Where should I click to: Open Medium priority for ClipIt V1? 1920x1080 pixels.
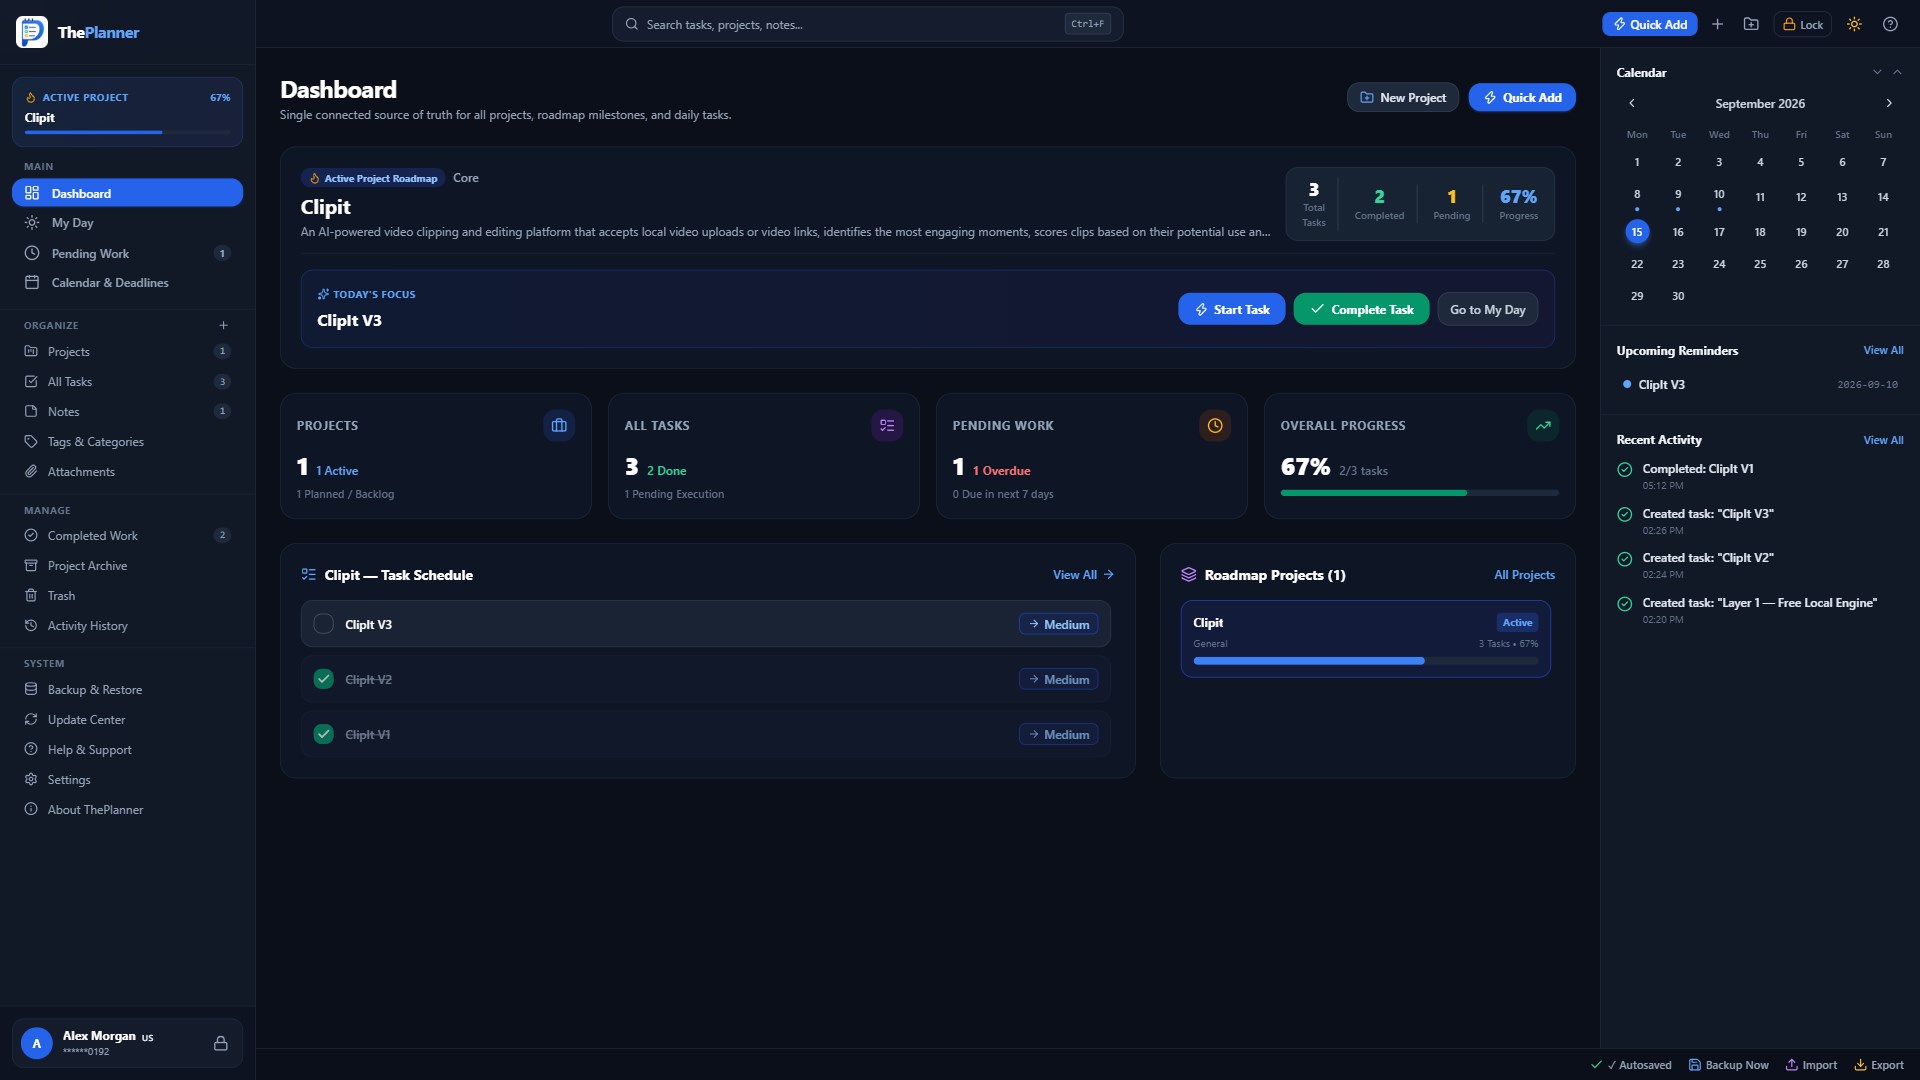pyautogui.click(x=1059, y=734)
